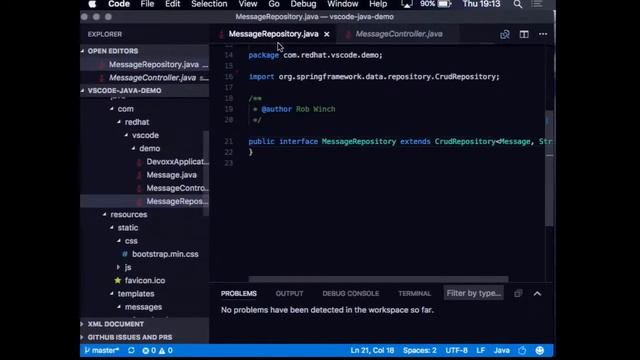Screen dimensions: 640x360
Task: Close the MessageRepository.java tab
Action: point(327,34)
